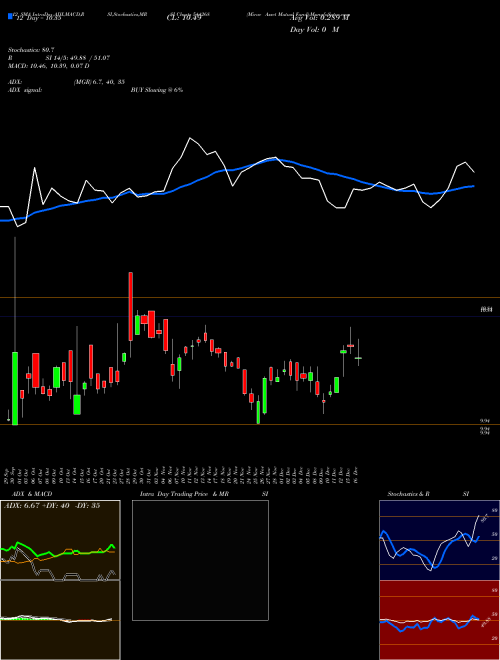Open the empty intraday trading price panel

200,560
